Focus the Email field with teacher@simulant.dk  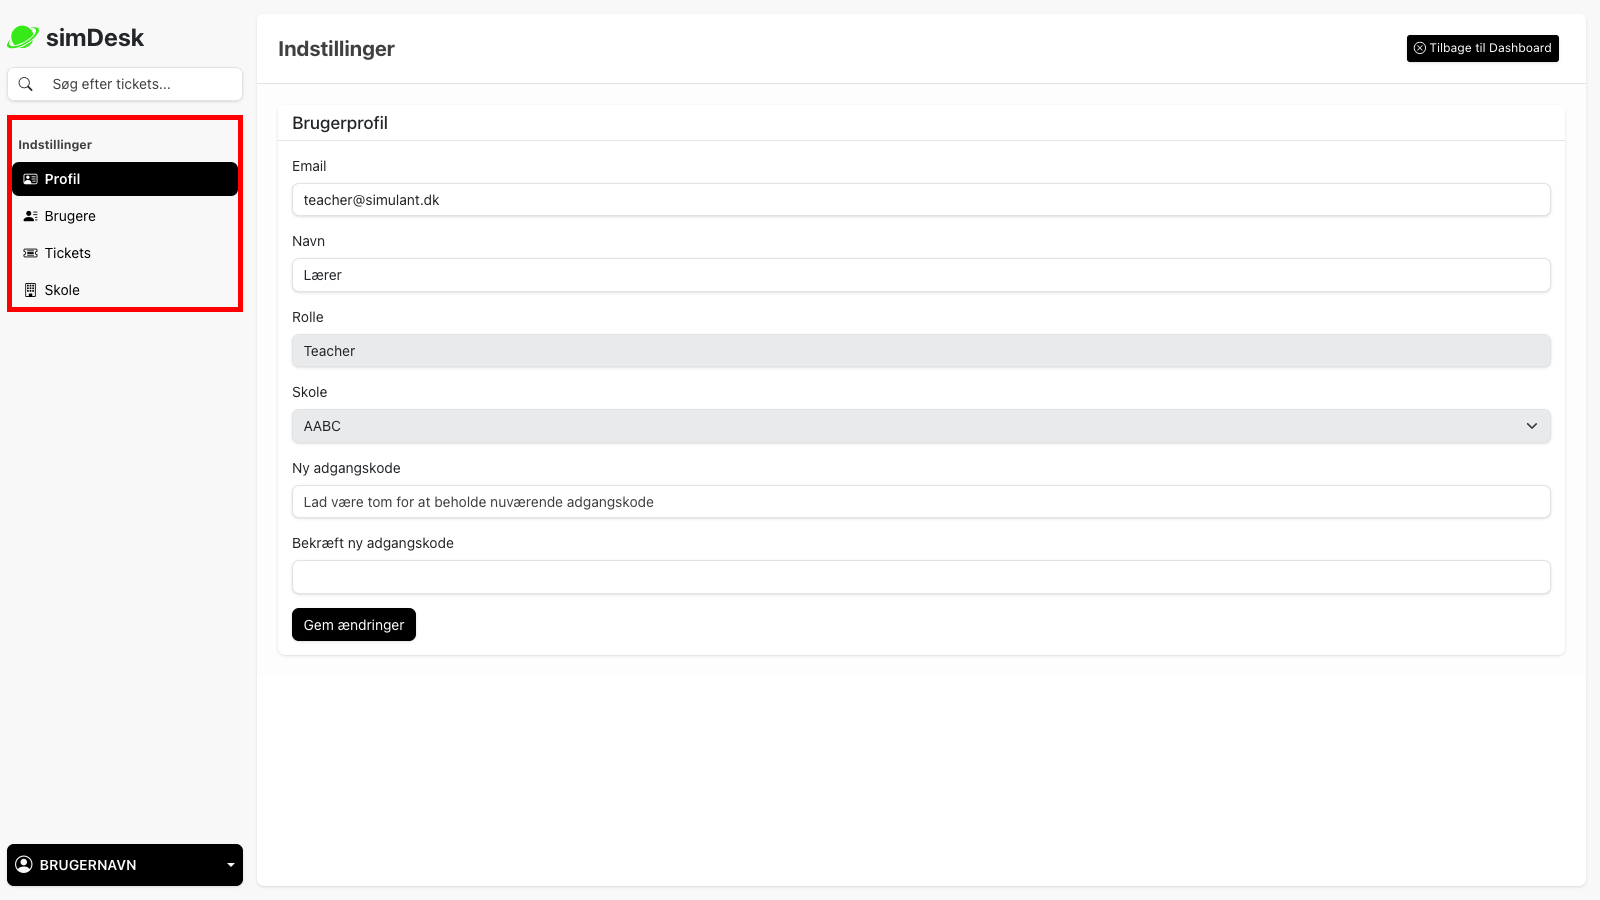920,200
